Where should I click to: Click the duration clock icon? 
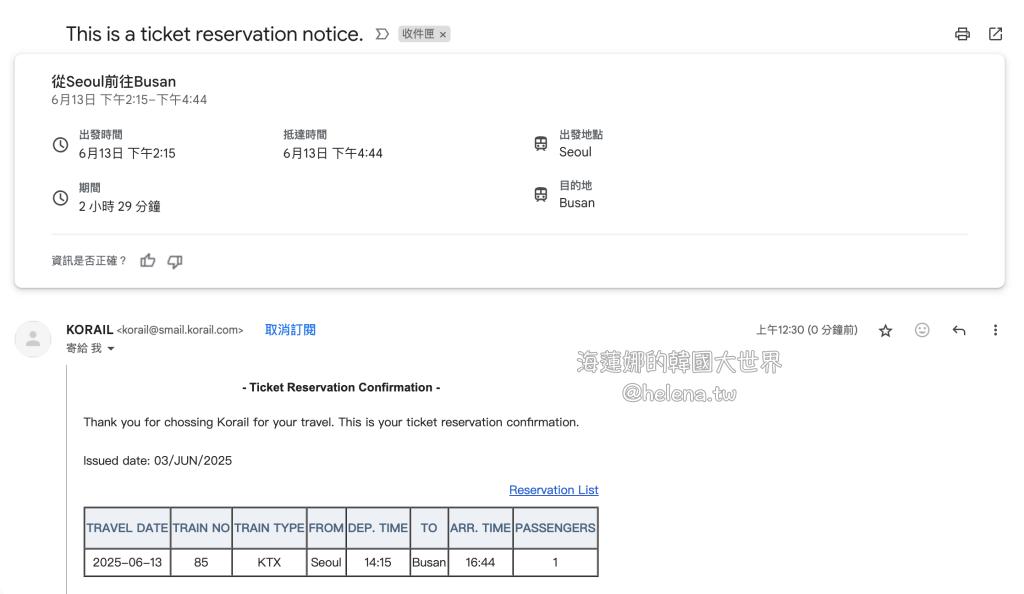click(60, 198)
